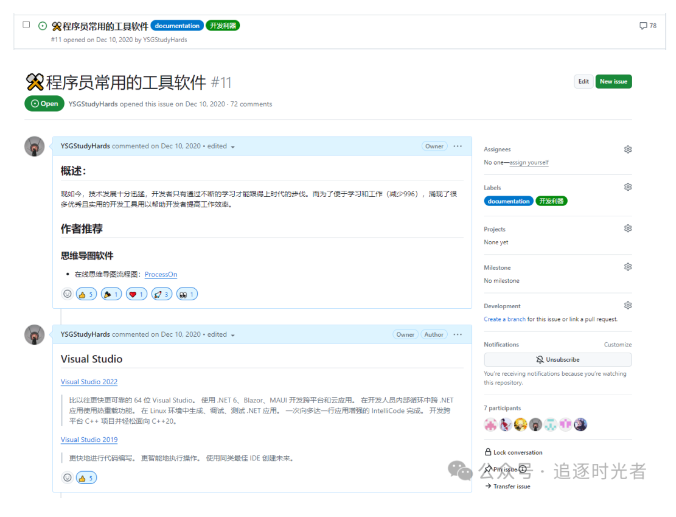Click Lock conversation in the sidebar
This screenshot has width=676, height=517.
(x=518, y=452)
